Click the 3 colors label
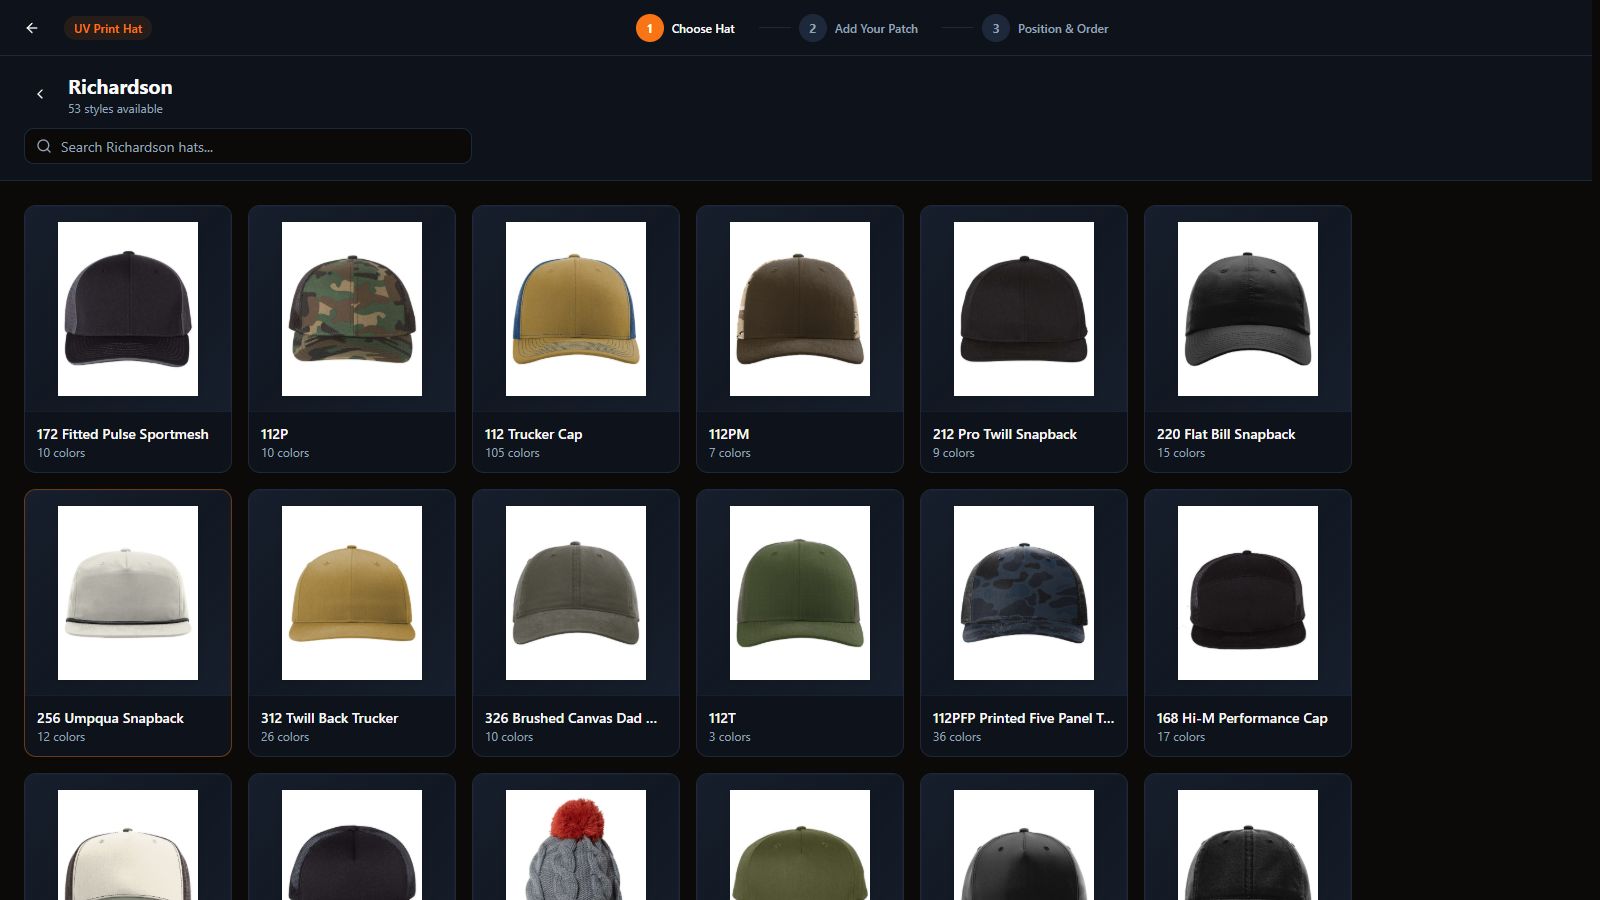 (729, 737)
